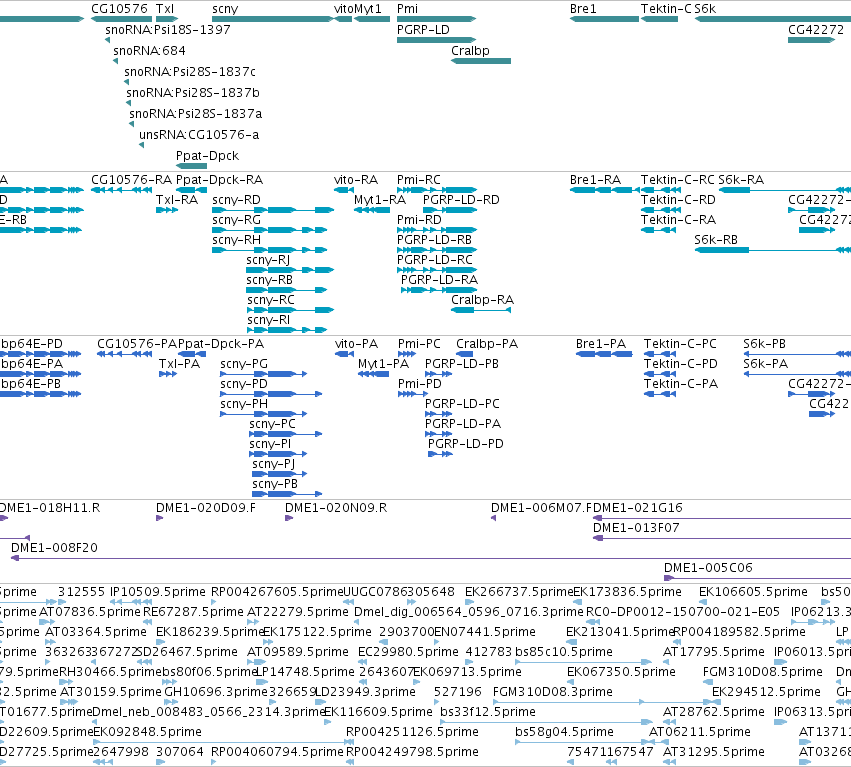Click the Tektin-C-RD transcript
The height and width of the screenshot is (767, 851).
pos(661,210)
